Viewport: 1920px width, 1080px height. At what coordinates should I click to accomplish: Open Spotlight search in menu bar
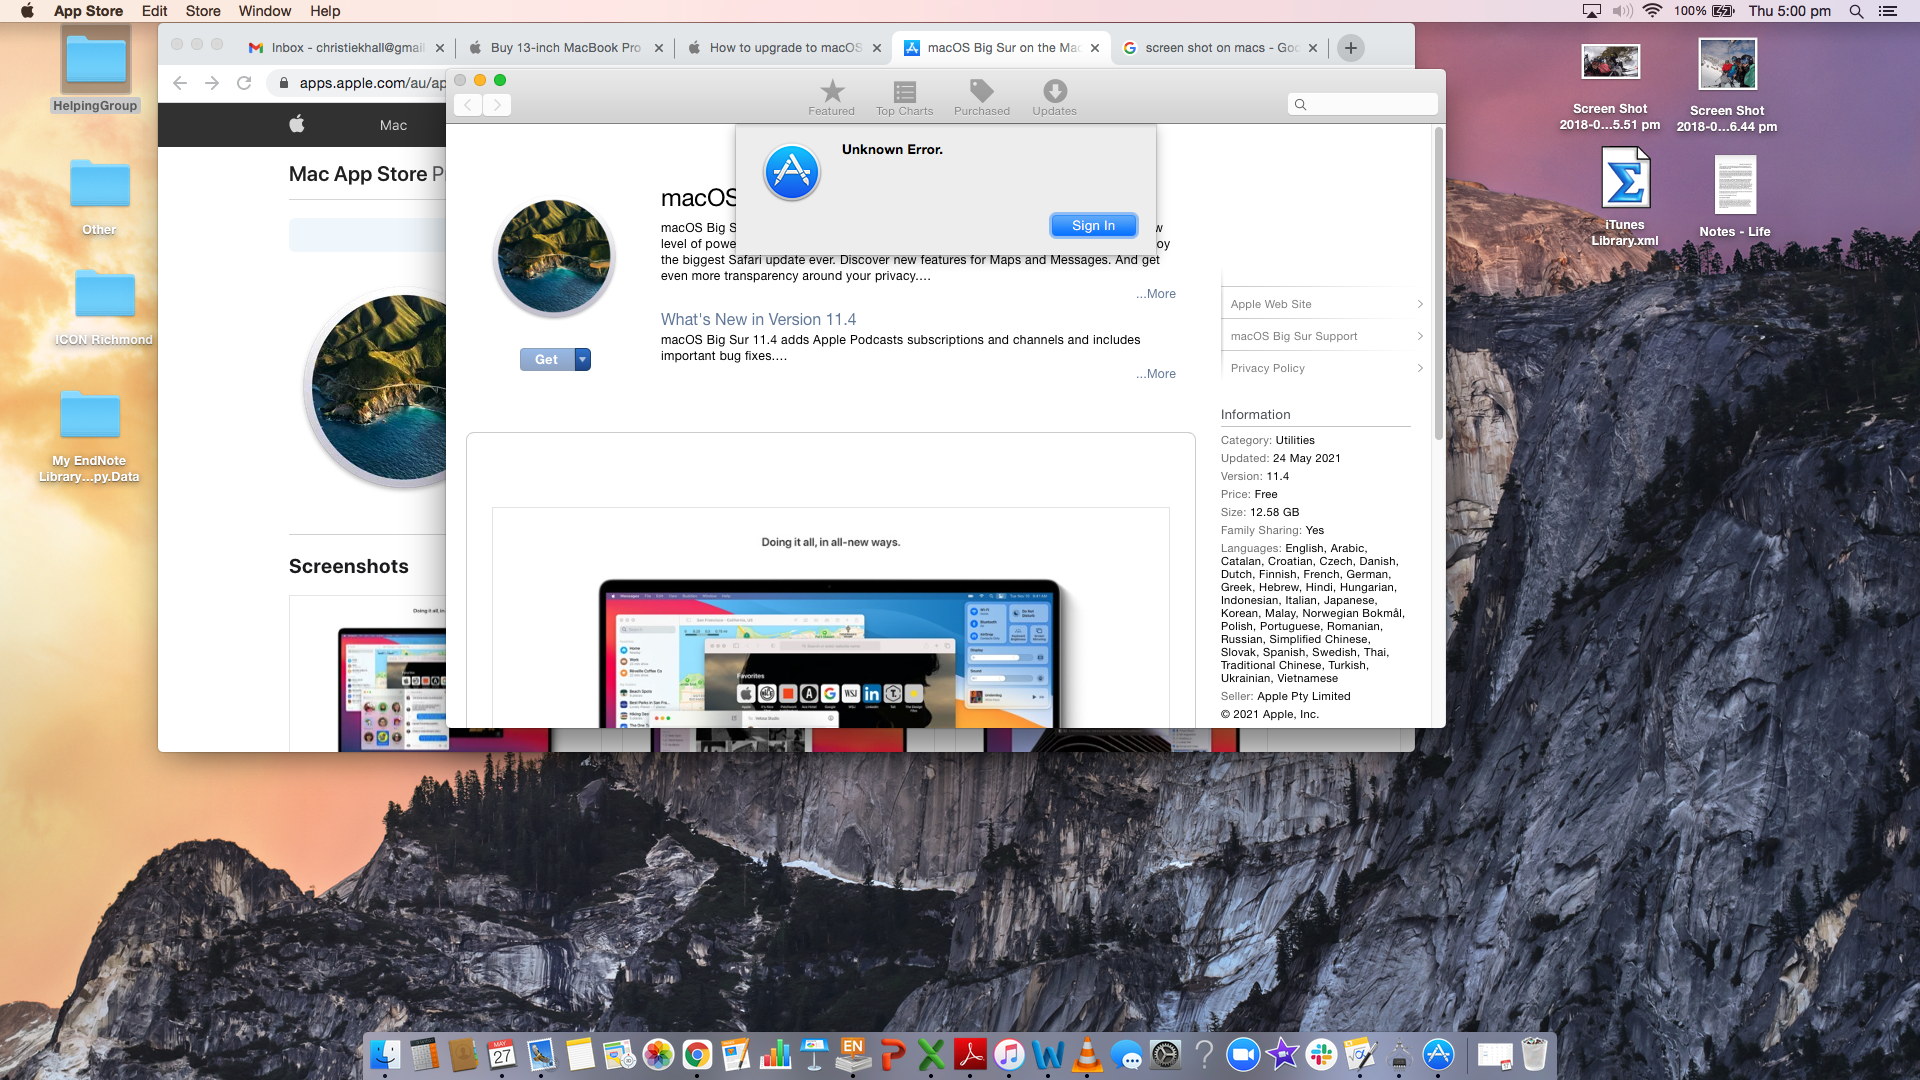1856,11
